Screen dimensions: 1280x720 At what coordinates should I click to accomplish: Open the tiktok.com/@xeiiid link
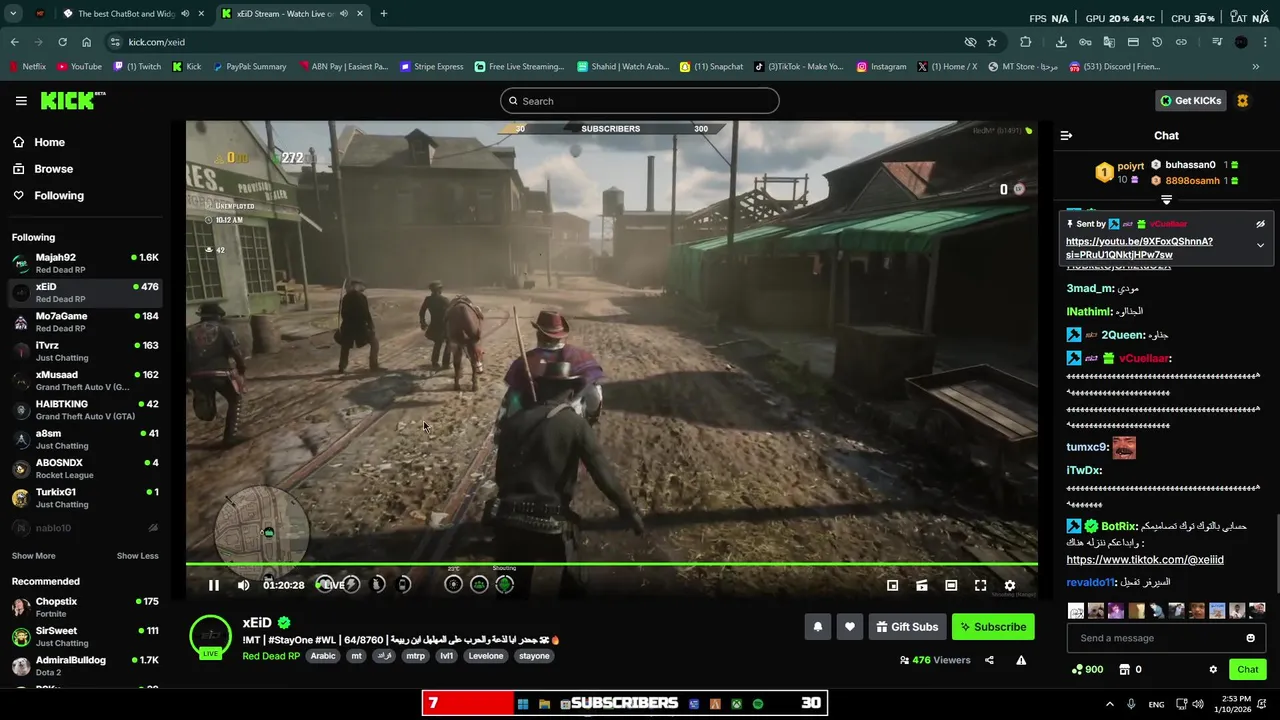coord(1145,560)
